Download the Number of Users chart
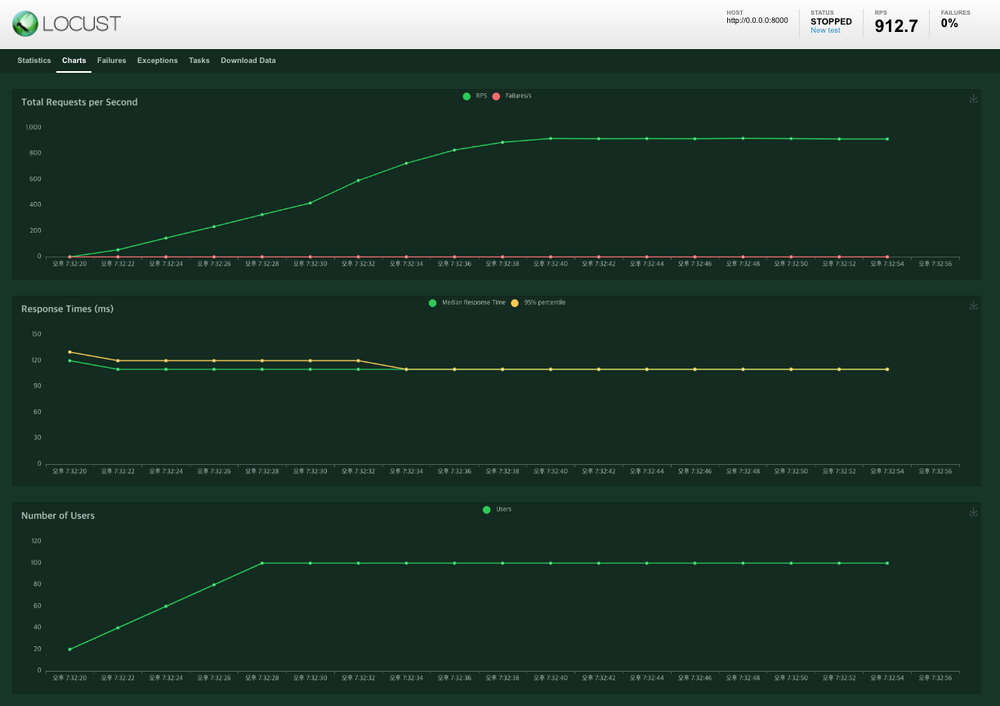Viewport: 1000px width, 706px height. click(973, 513)
